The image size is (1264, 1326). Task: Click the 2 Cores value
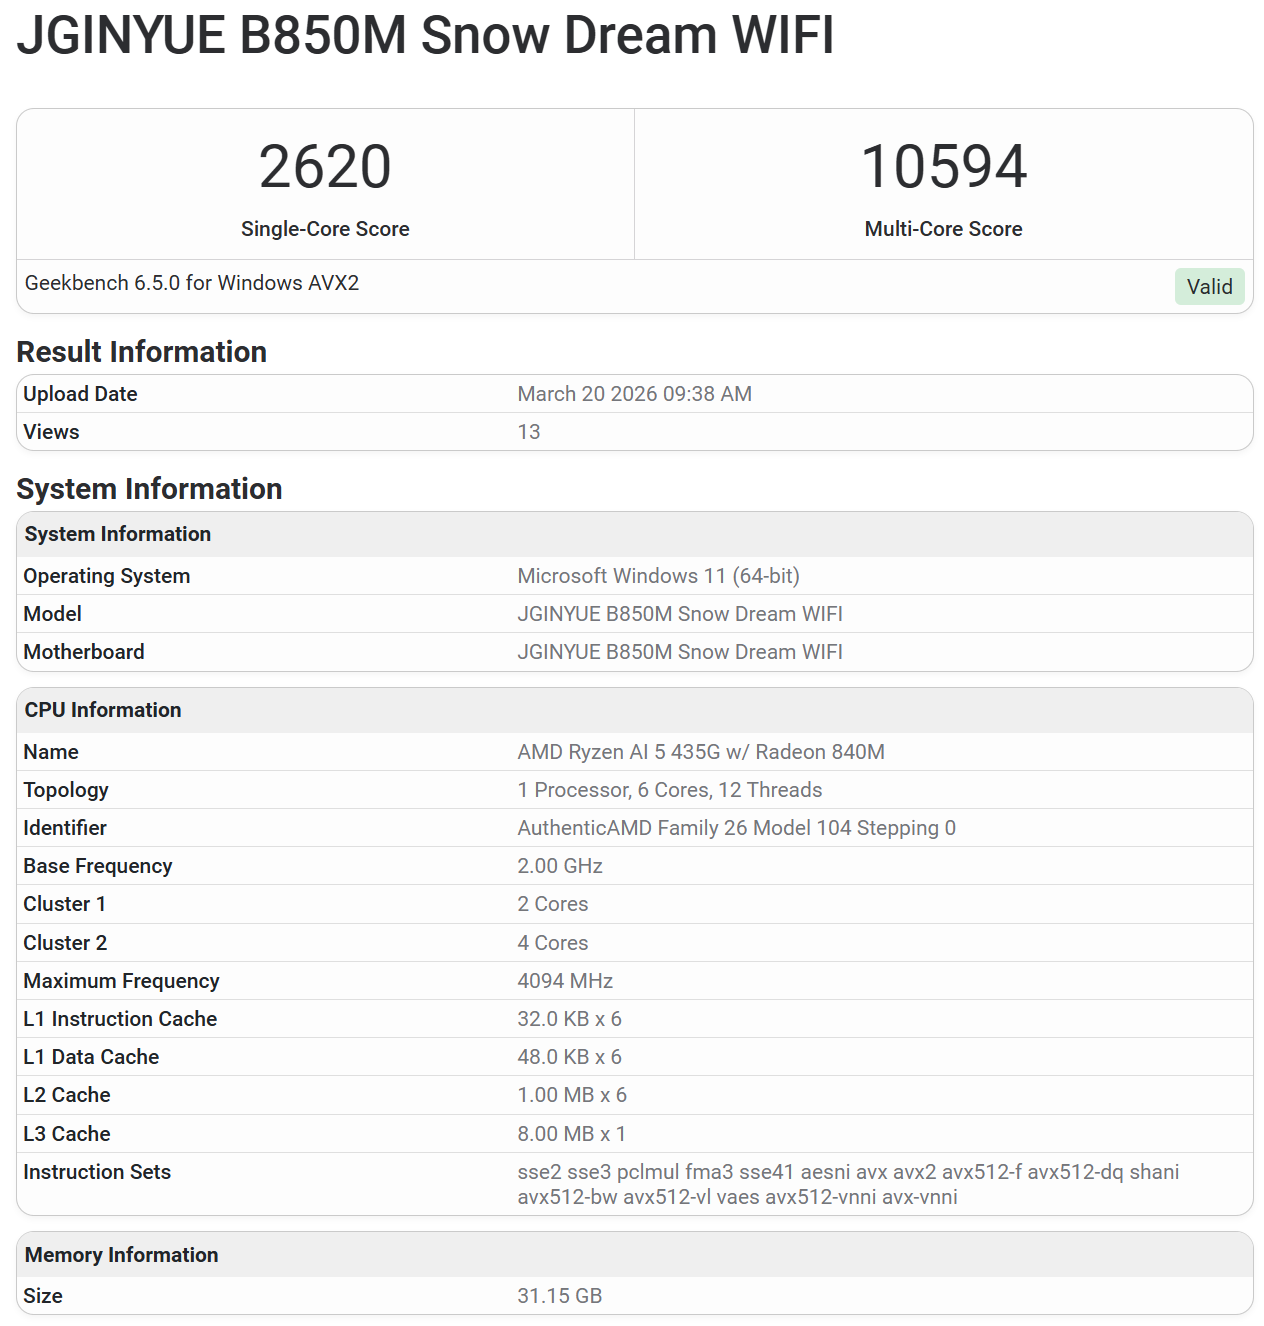(552, 904)
